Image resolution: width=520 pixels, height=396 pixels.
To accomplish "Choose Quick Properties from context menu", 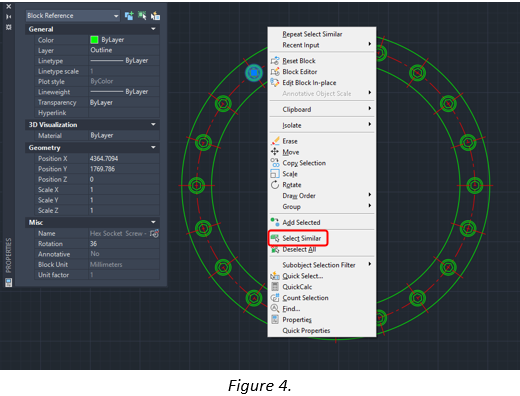I will pyautogui.click(x=306, y=330).
